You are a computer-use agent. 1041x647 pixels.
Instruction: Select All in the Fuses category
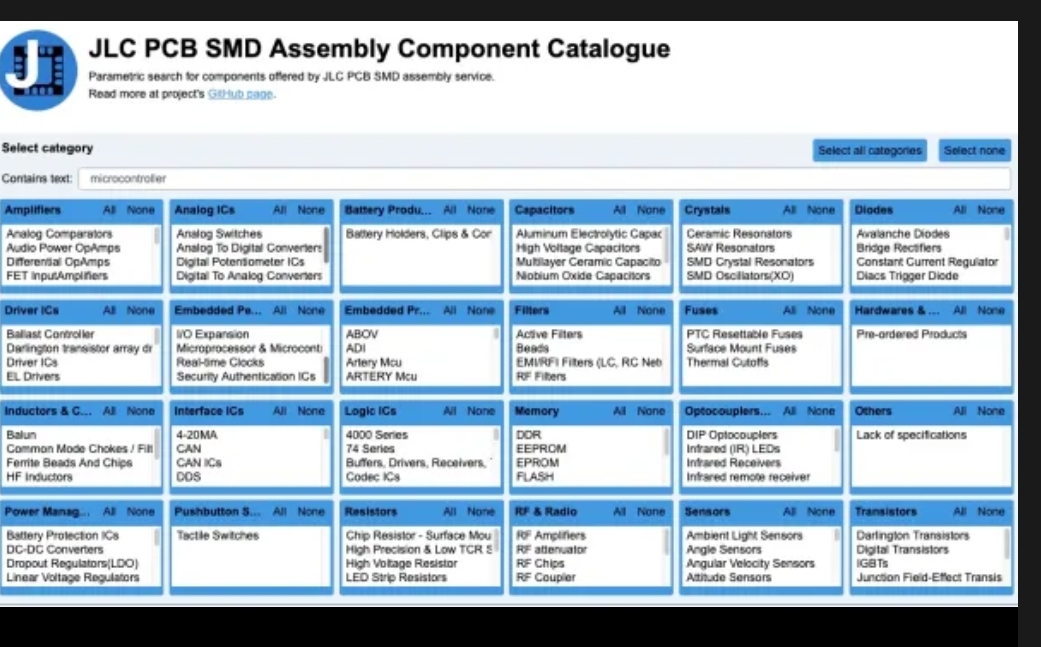coord(789,310)
